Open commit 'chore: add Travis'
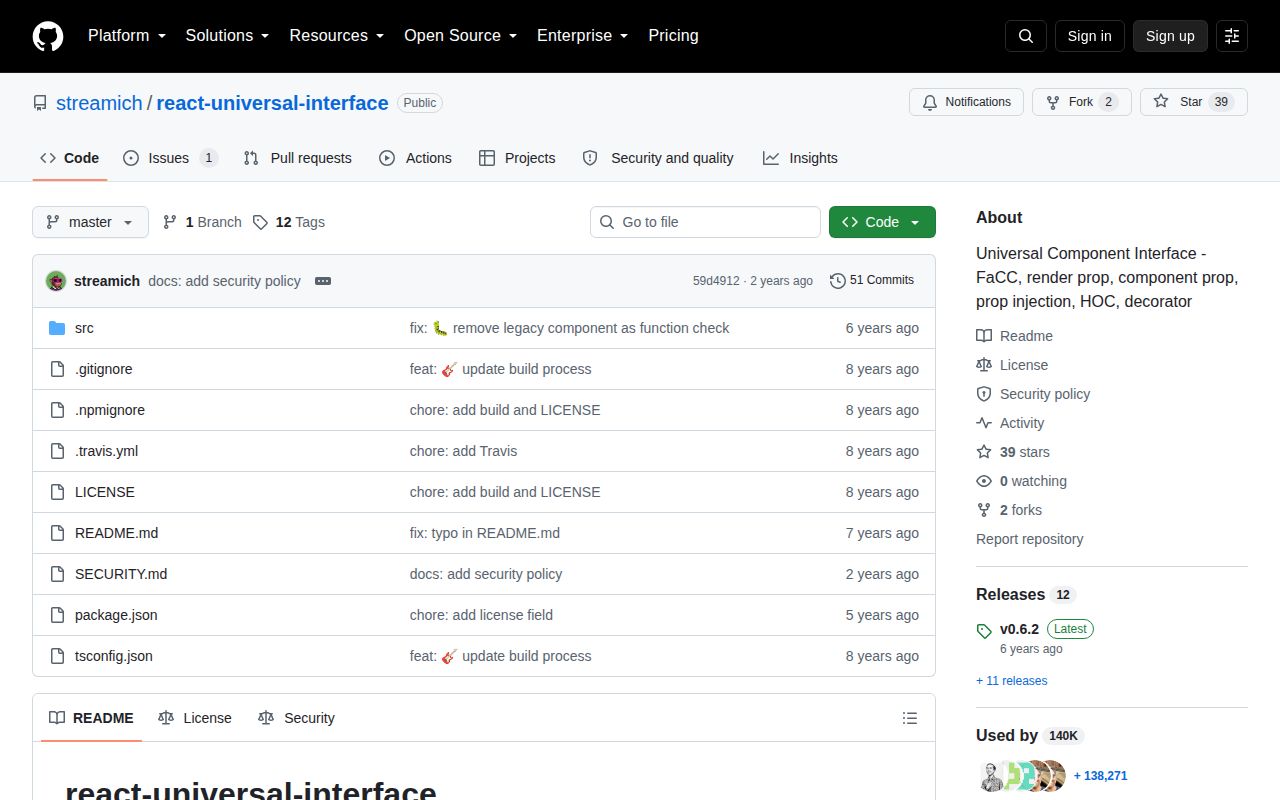The height and width of the screenshot is (800, 1280). 464,451
